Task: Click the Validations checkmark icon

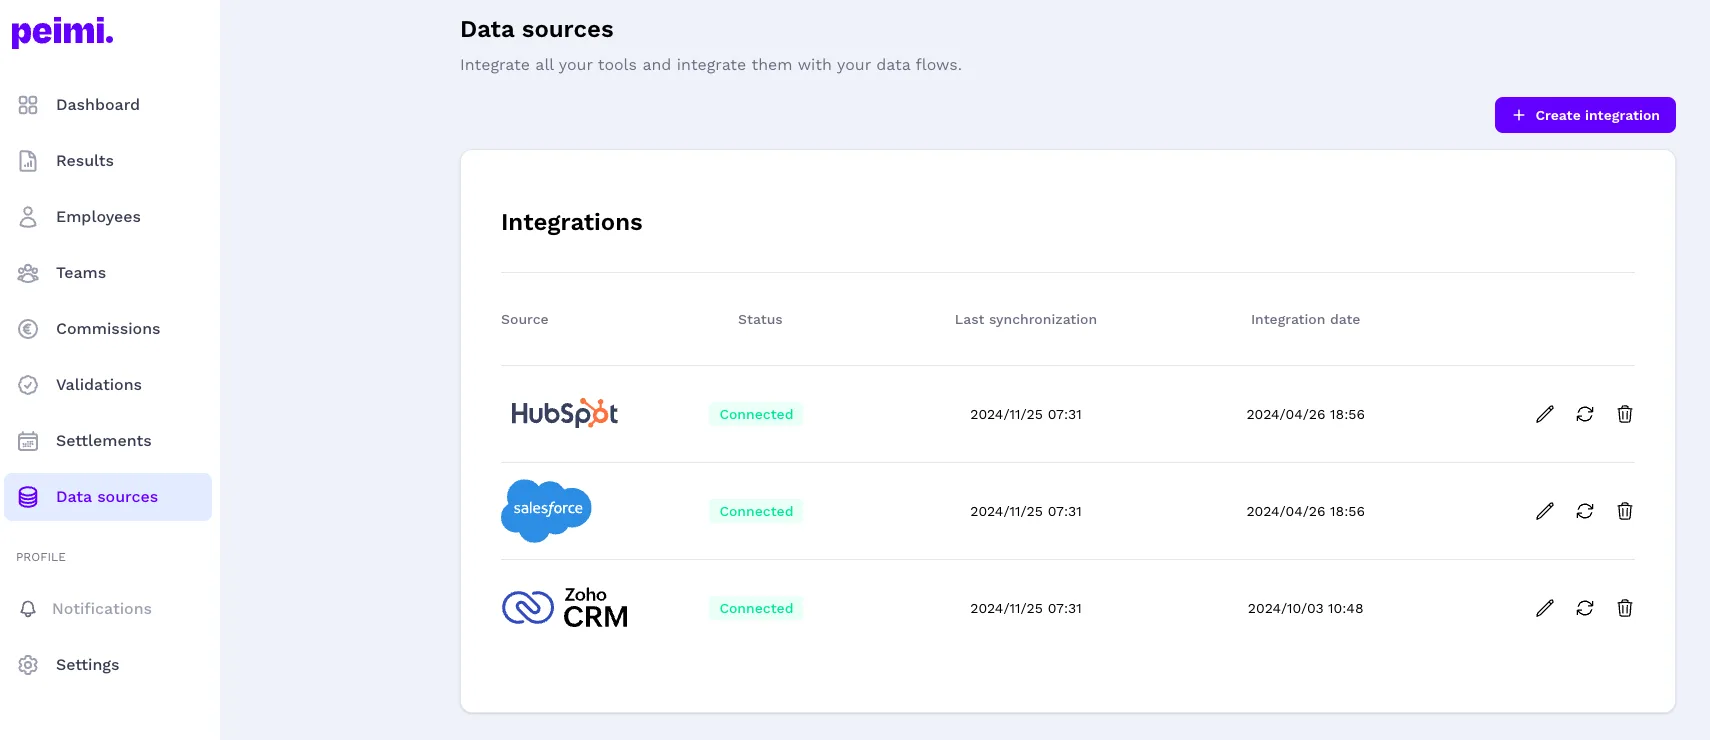Action: click(x=28, y=385)
